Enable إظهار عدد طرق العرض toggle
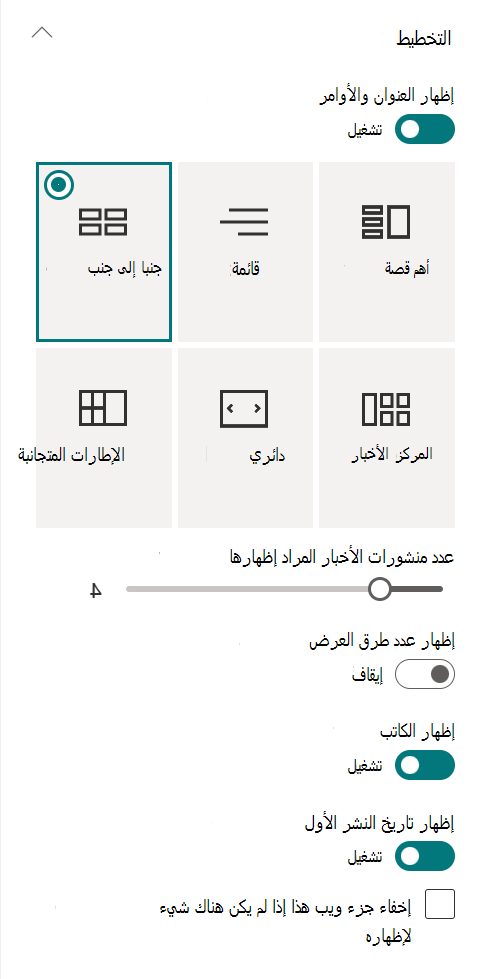 tap(425, 674)
